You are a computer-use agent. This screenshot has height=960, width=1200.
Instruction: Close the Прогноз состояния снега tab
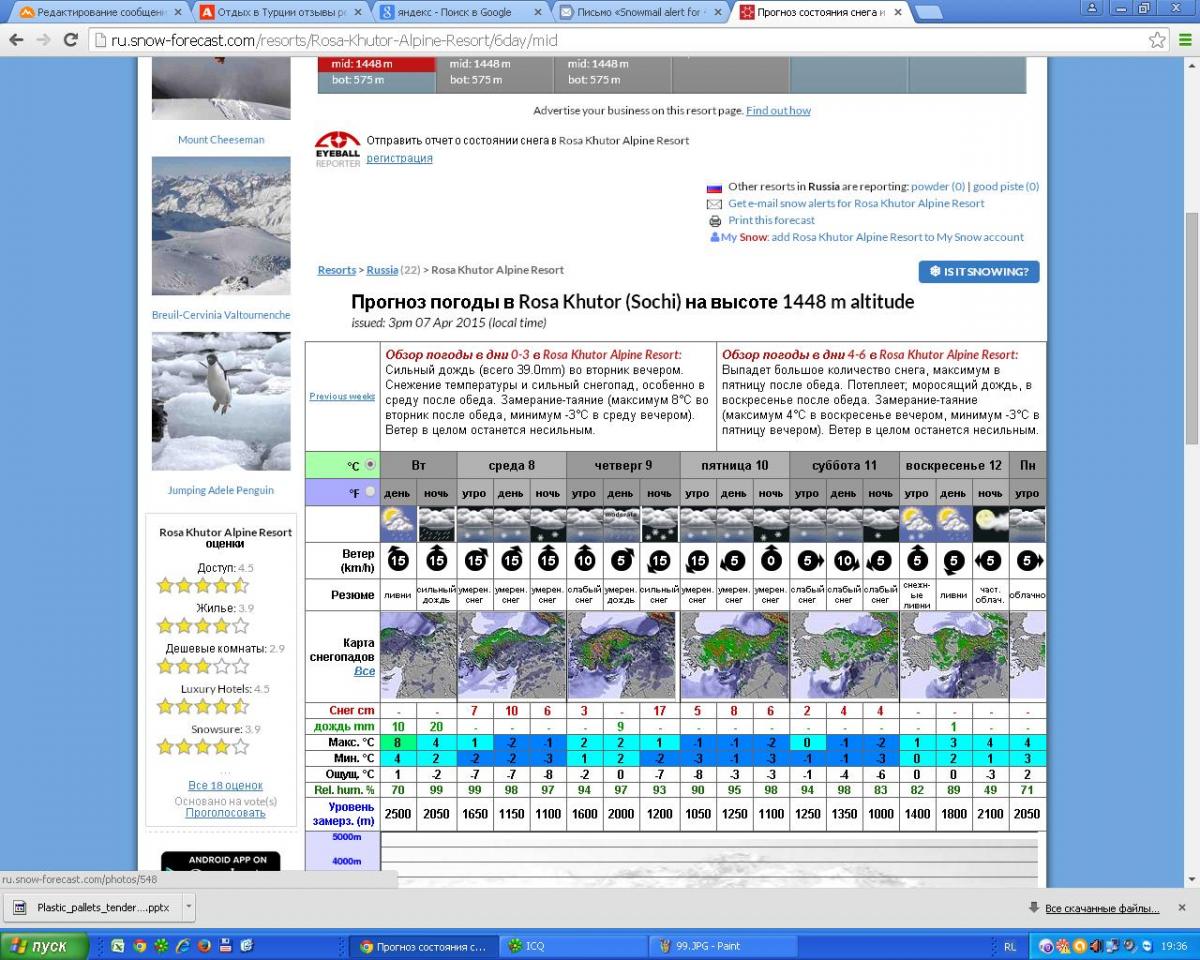click(897, 13)
